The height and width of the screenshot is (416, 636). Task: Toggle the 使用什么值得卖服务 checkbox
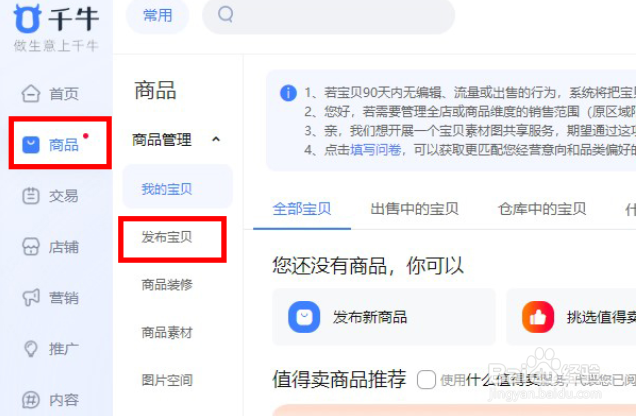click(426, 380)
